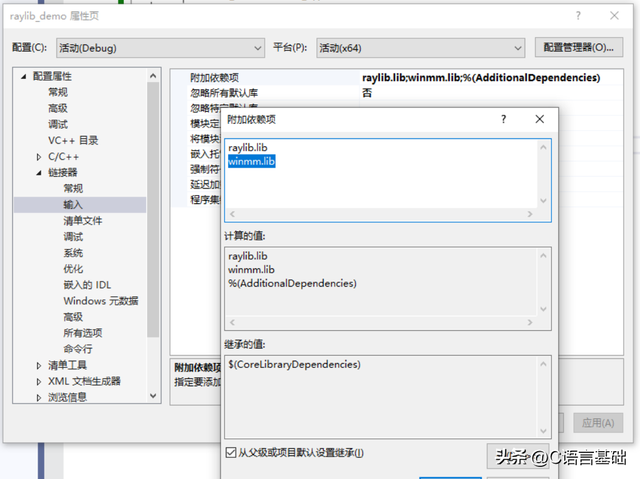Open the 平台(P) dropdown showing 活动(x64)
Viewport: 640px width, 479px height.
(x=420, y=48)
